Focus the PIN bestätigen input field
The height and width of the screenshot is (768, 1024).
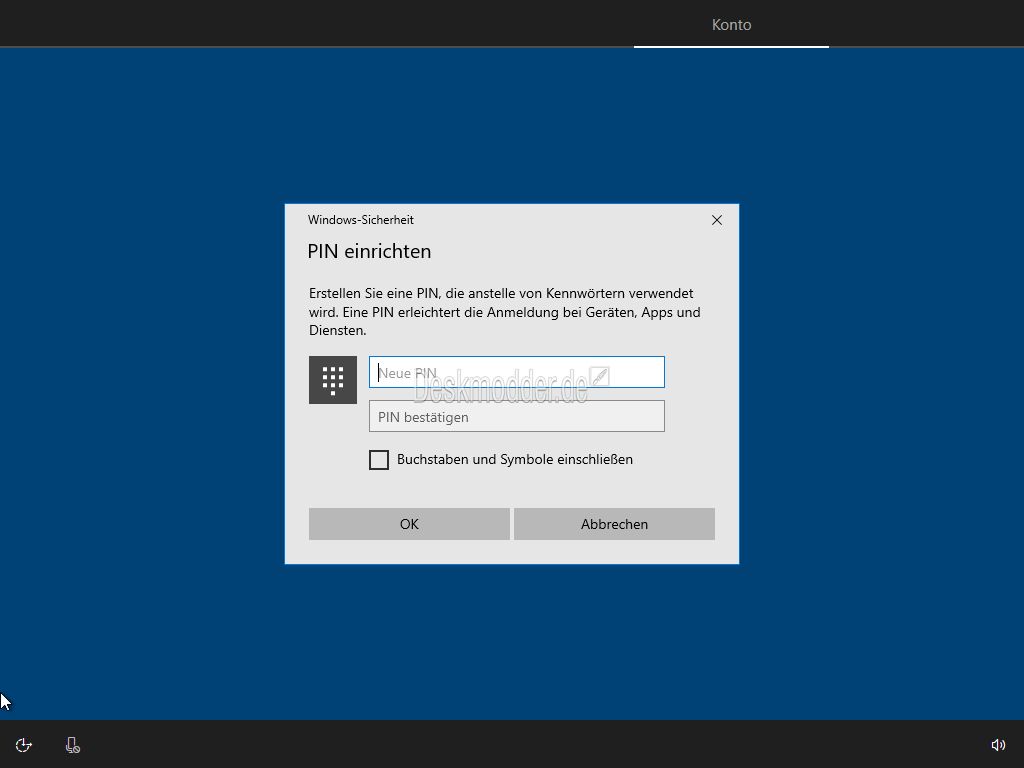tap(517, 417)
